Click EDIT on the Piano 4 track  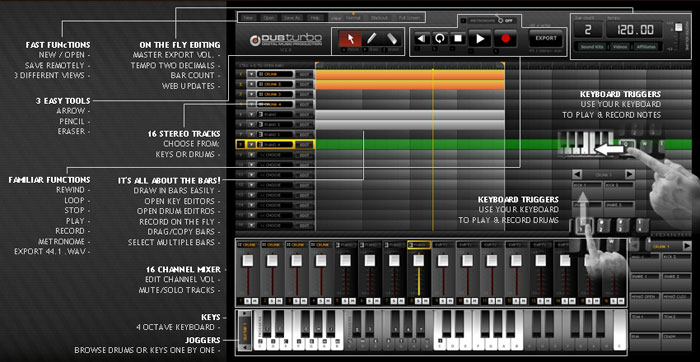pos(304,145)
